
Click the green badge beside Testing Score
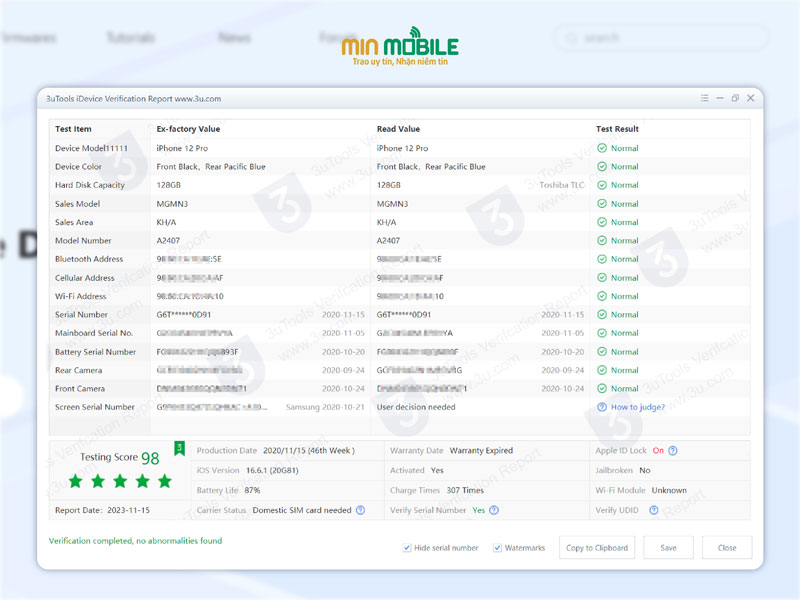179,448
